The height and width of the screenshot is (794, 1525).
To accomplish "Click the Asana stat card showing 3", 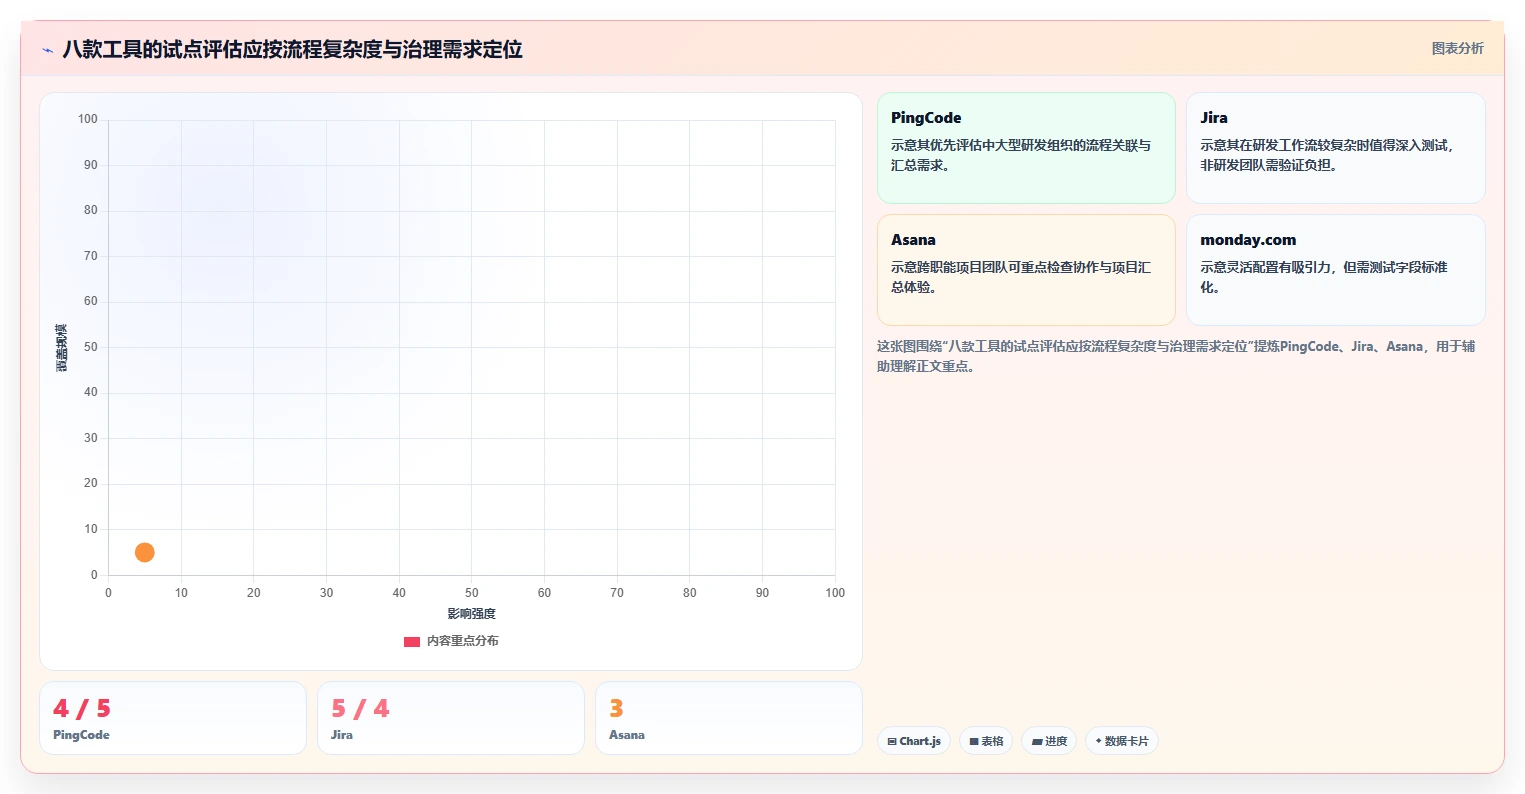I will pyautogui.click(x=729, y=718).
